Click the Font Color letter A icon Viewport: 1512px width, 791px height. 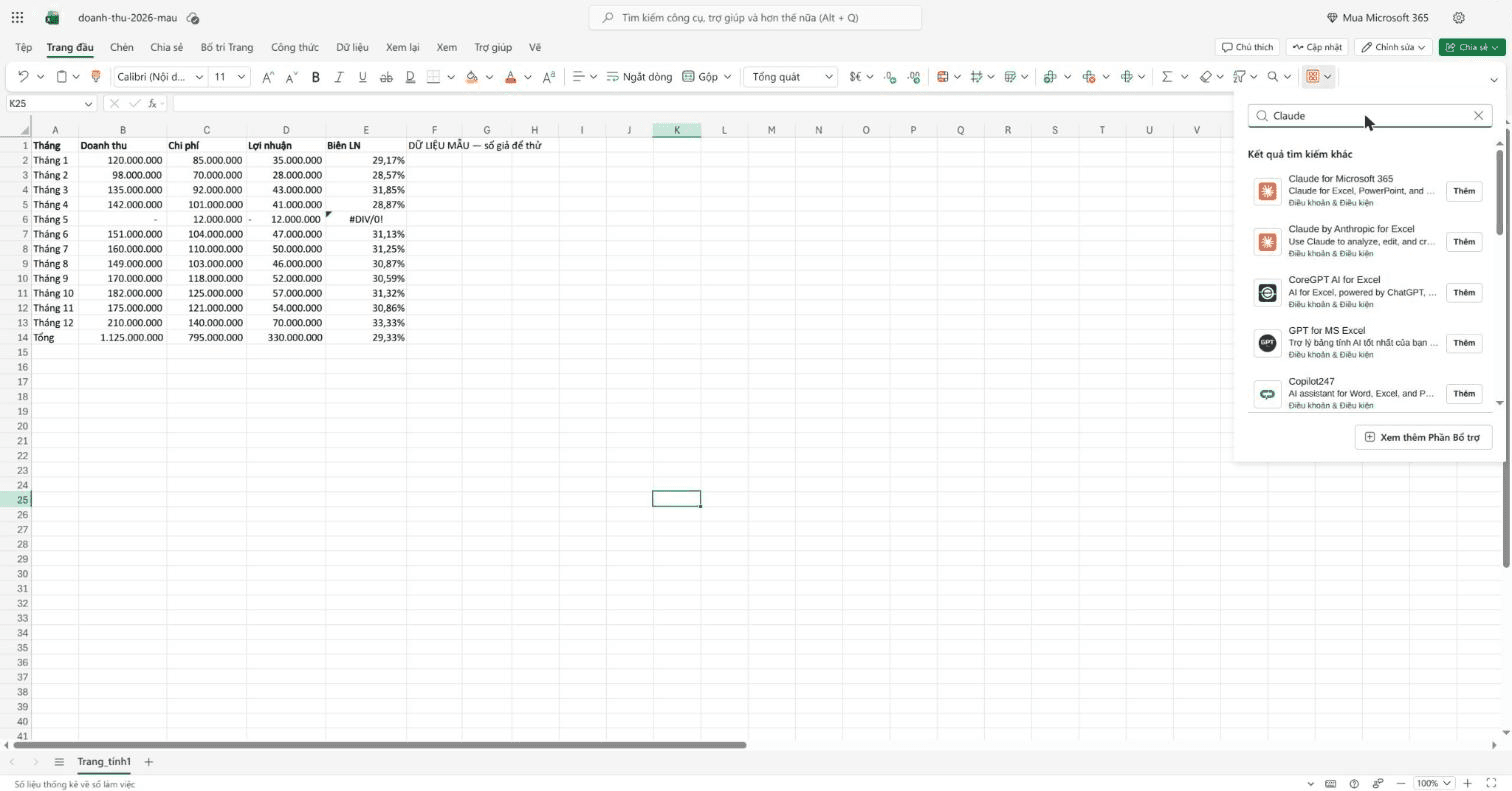(510, 77)
